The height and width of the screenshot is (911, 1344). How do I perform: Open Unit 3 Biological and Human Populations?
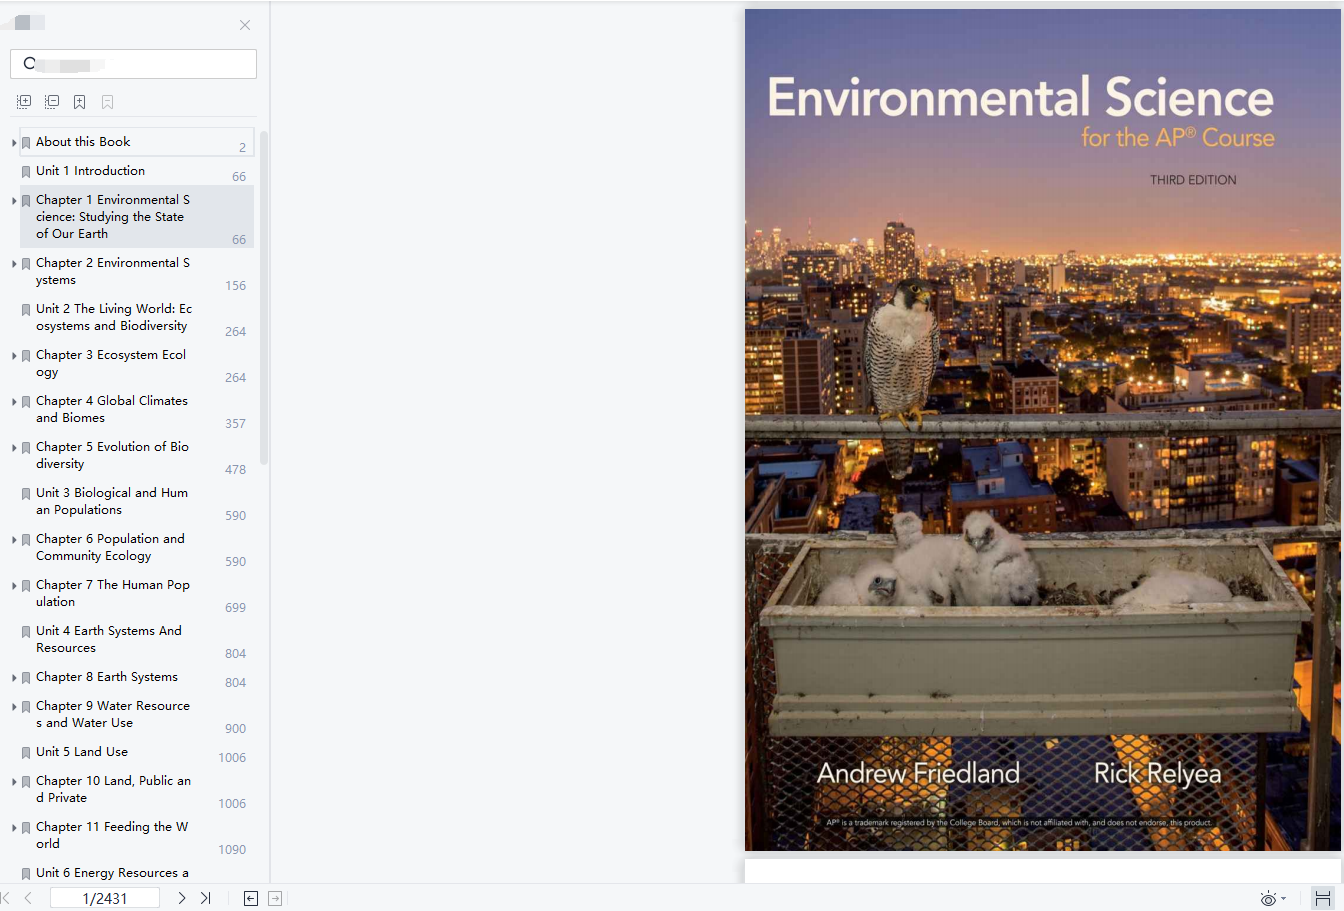pyautogui.click(x=112, y=501)
